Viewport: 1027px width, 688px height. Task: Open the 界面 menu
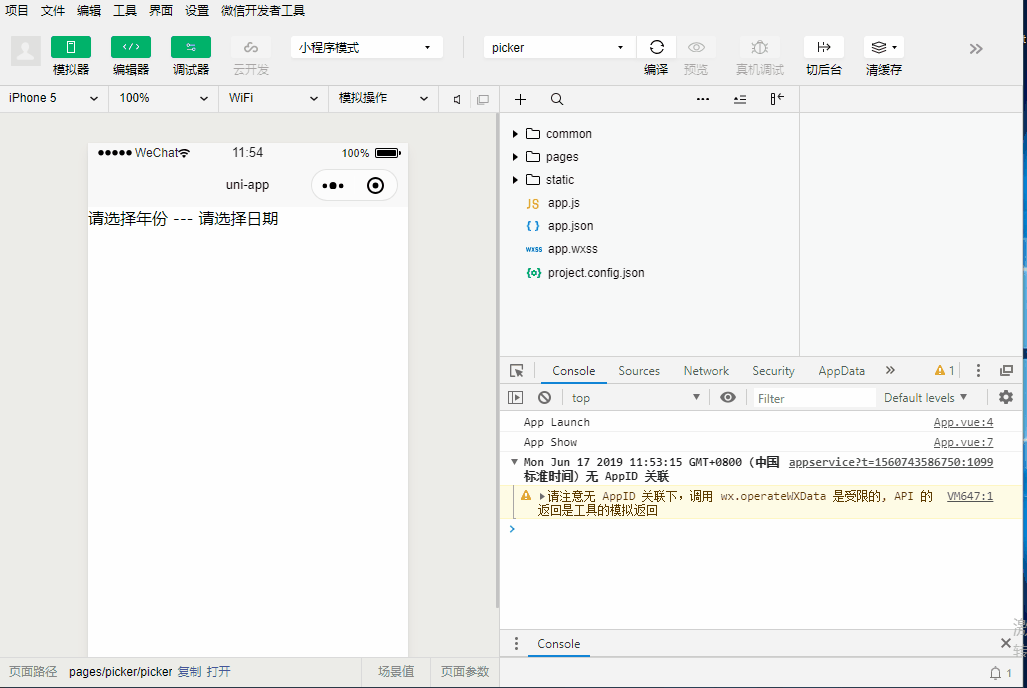pos(160,10)
